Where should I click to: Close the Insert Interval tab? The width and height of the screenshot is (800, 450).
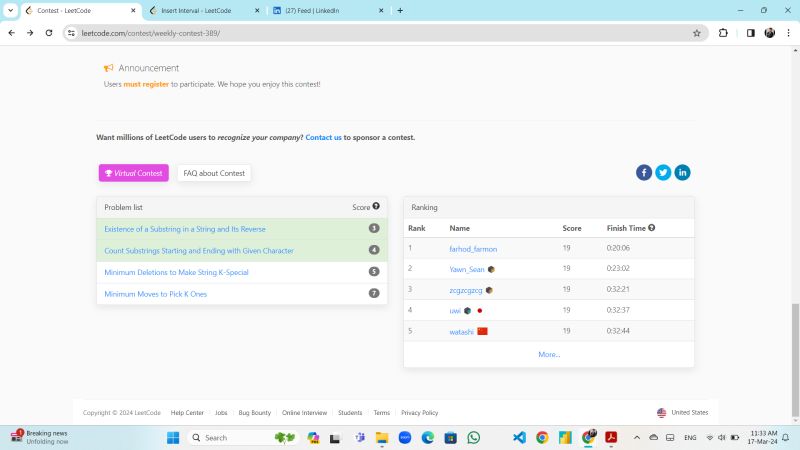coord(257,10)
